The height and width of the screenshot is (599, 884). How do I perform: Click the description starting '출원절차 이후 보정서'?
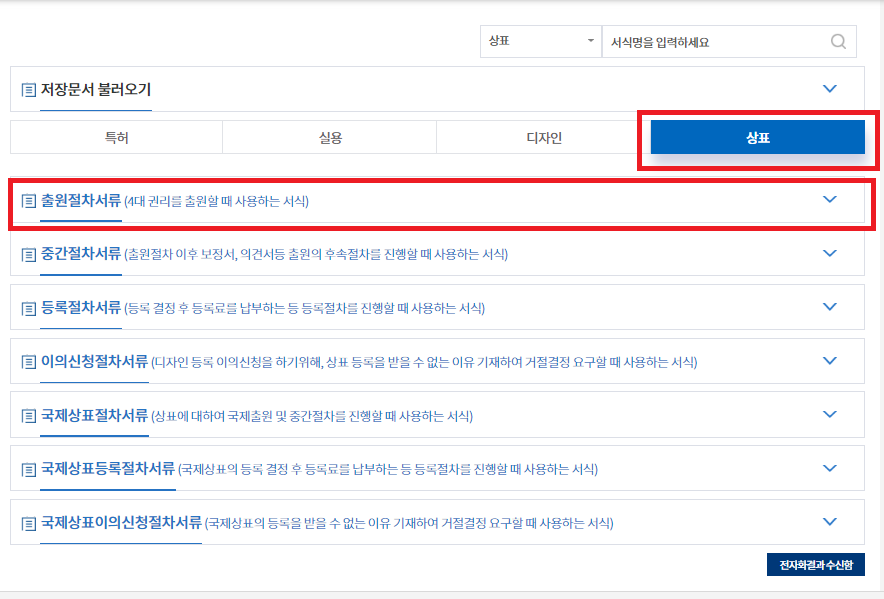click(316, 254)
